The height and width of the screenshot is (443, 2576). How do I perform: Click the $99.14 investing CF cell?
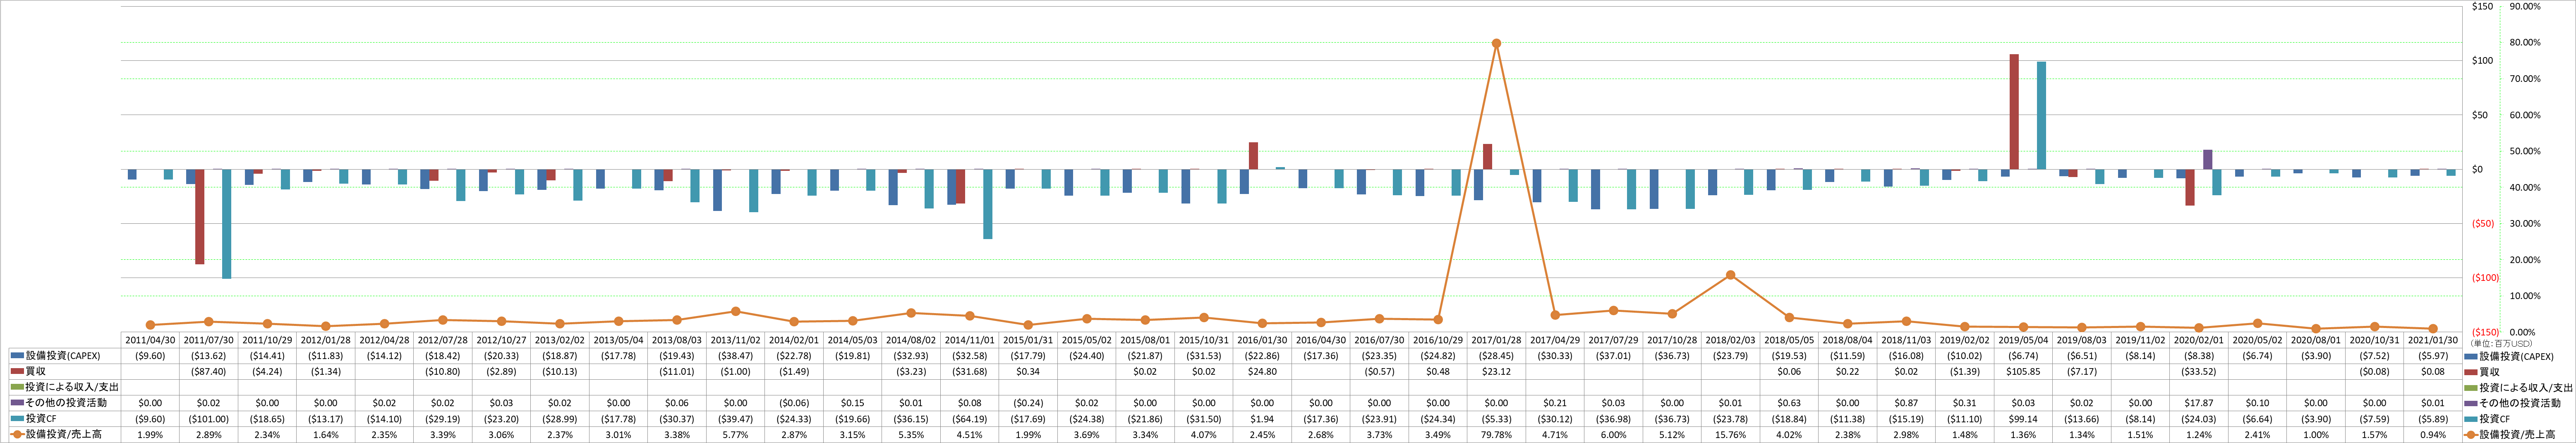pos(2023,419)
